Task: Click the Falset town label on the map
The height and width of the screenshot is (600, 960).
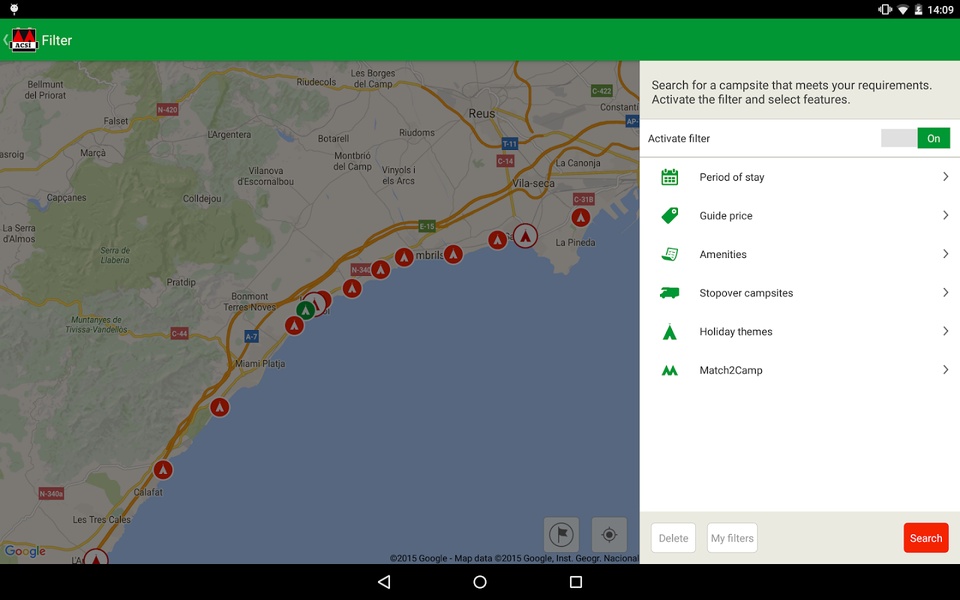Action: coord(116,121)
